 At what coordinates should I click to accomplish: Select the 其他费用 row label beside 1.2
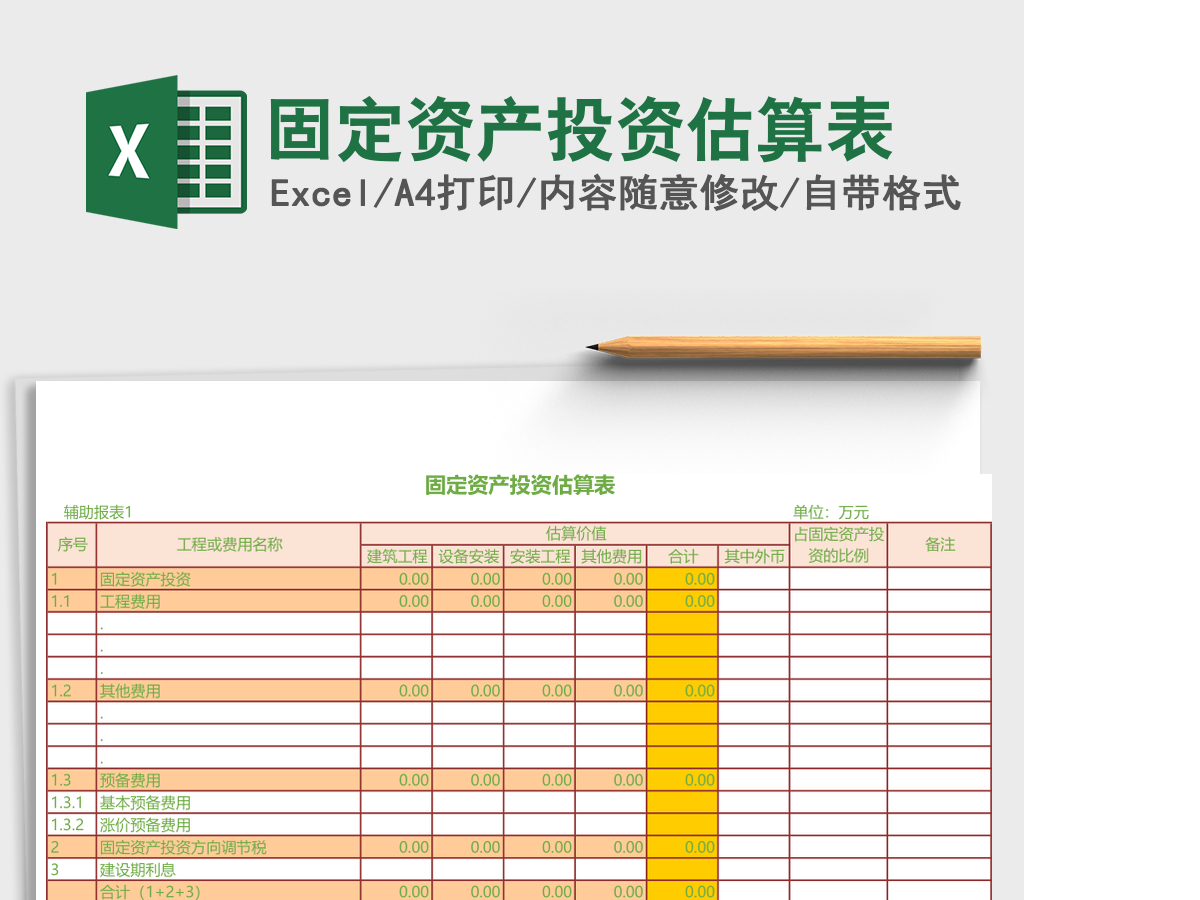(229, 691)
